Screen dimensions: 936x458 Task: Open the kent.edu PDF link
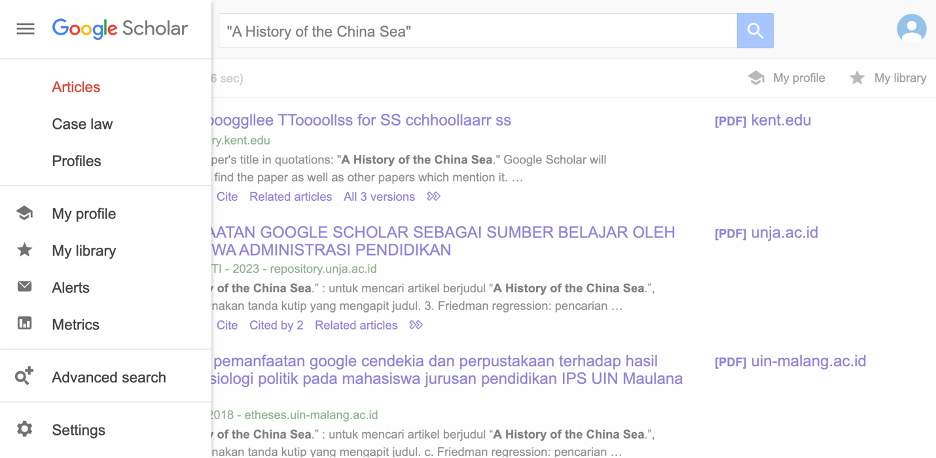click(762, 121)
